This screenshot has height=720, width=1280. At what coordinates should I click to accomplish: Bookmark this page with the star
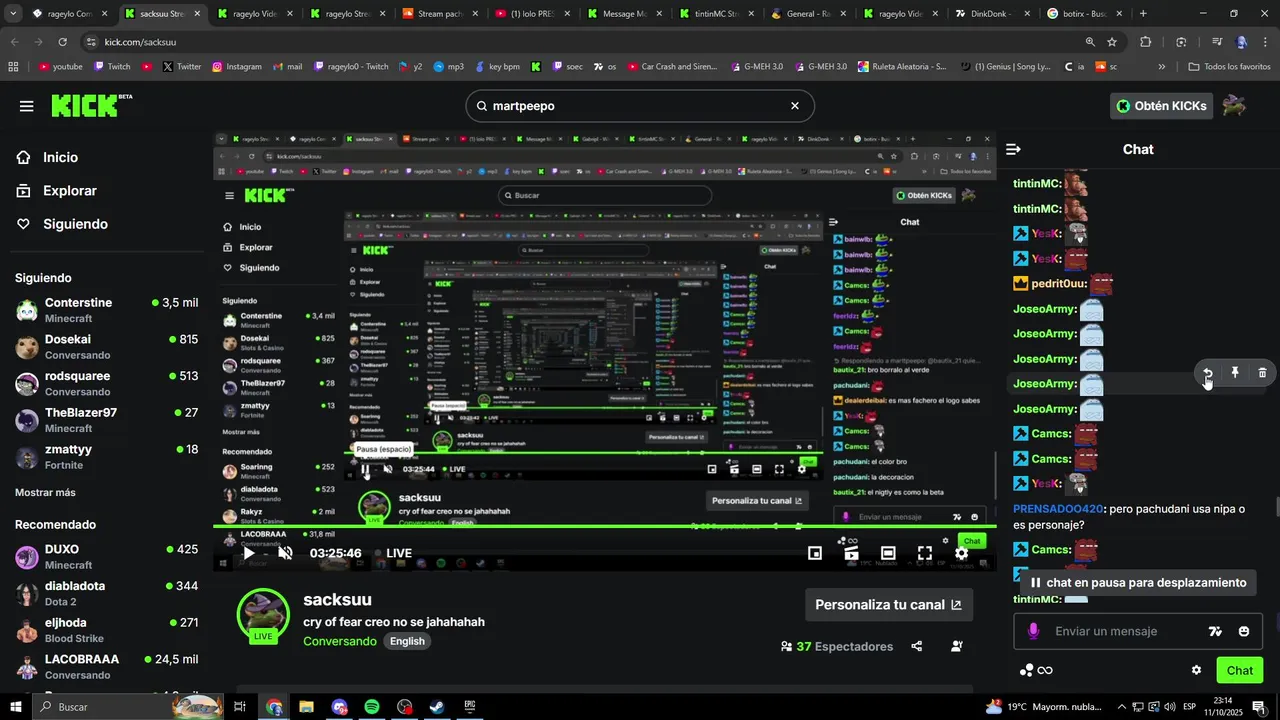pos(1112,42)
